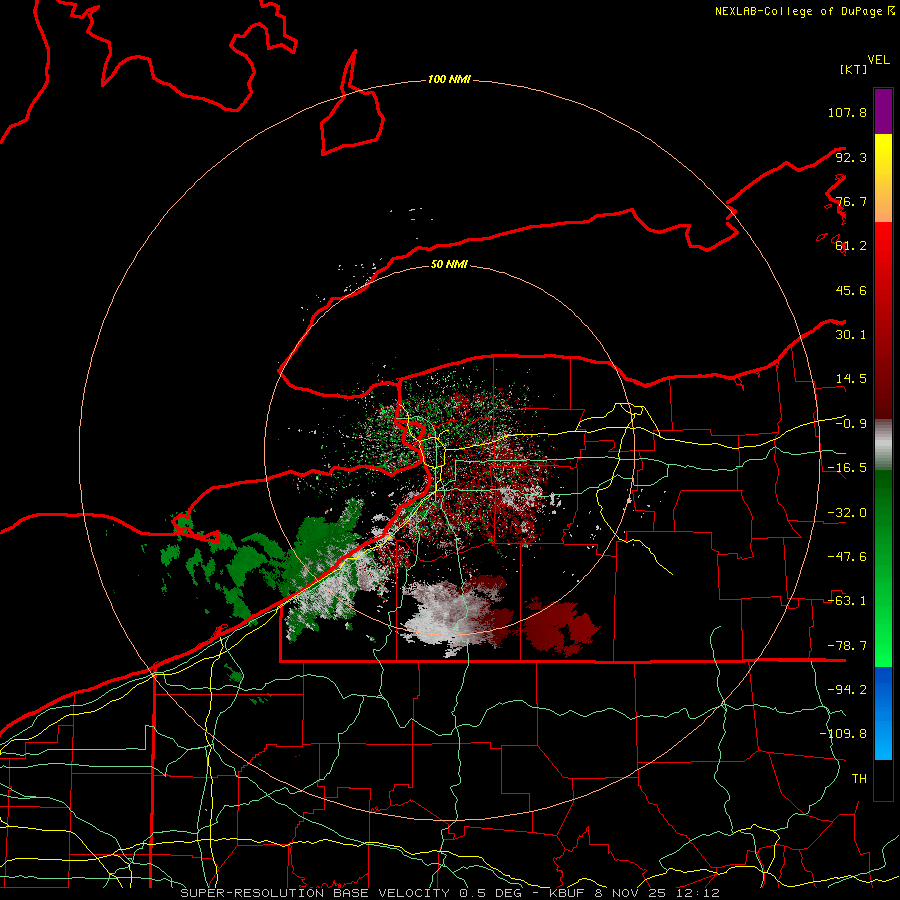Click the Super-Resolution Base Velocity caption
The height and width of the screenshot is (900, 900).
point(449,893)
